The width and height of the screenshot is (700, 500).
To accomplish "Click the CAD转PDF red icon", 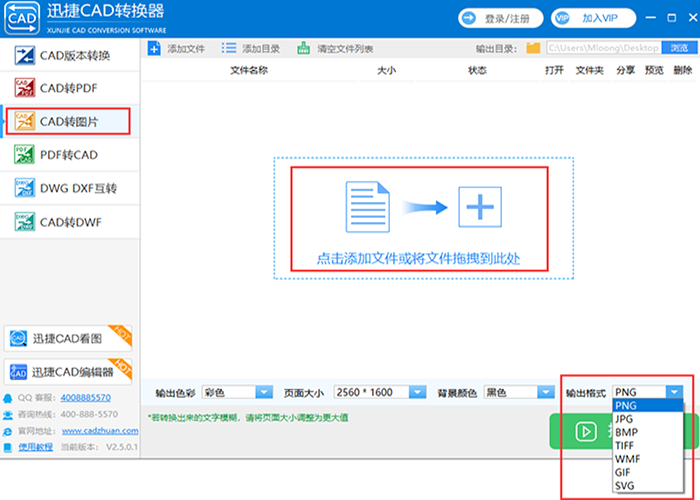I will pos(25,88).
